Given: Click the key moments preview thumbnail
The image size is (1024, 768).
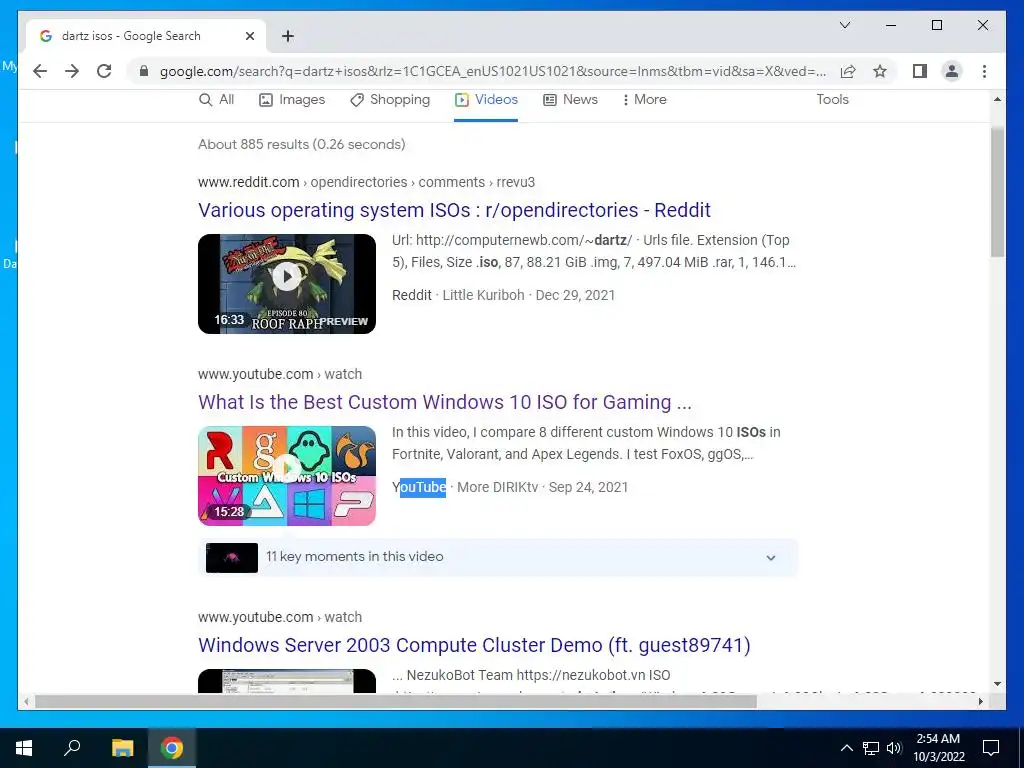Looking at the screenshot, I should click(x=232, y=558).
